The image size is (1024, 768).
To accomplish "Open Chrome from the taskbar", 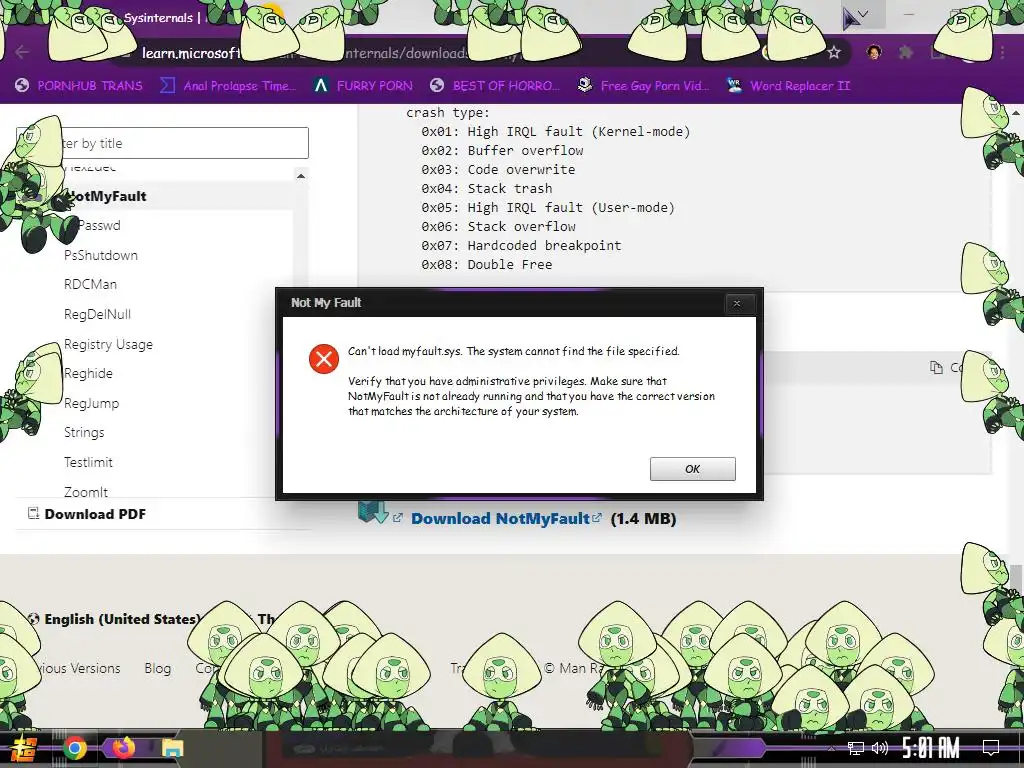I will [75, 748].
